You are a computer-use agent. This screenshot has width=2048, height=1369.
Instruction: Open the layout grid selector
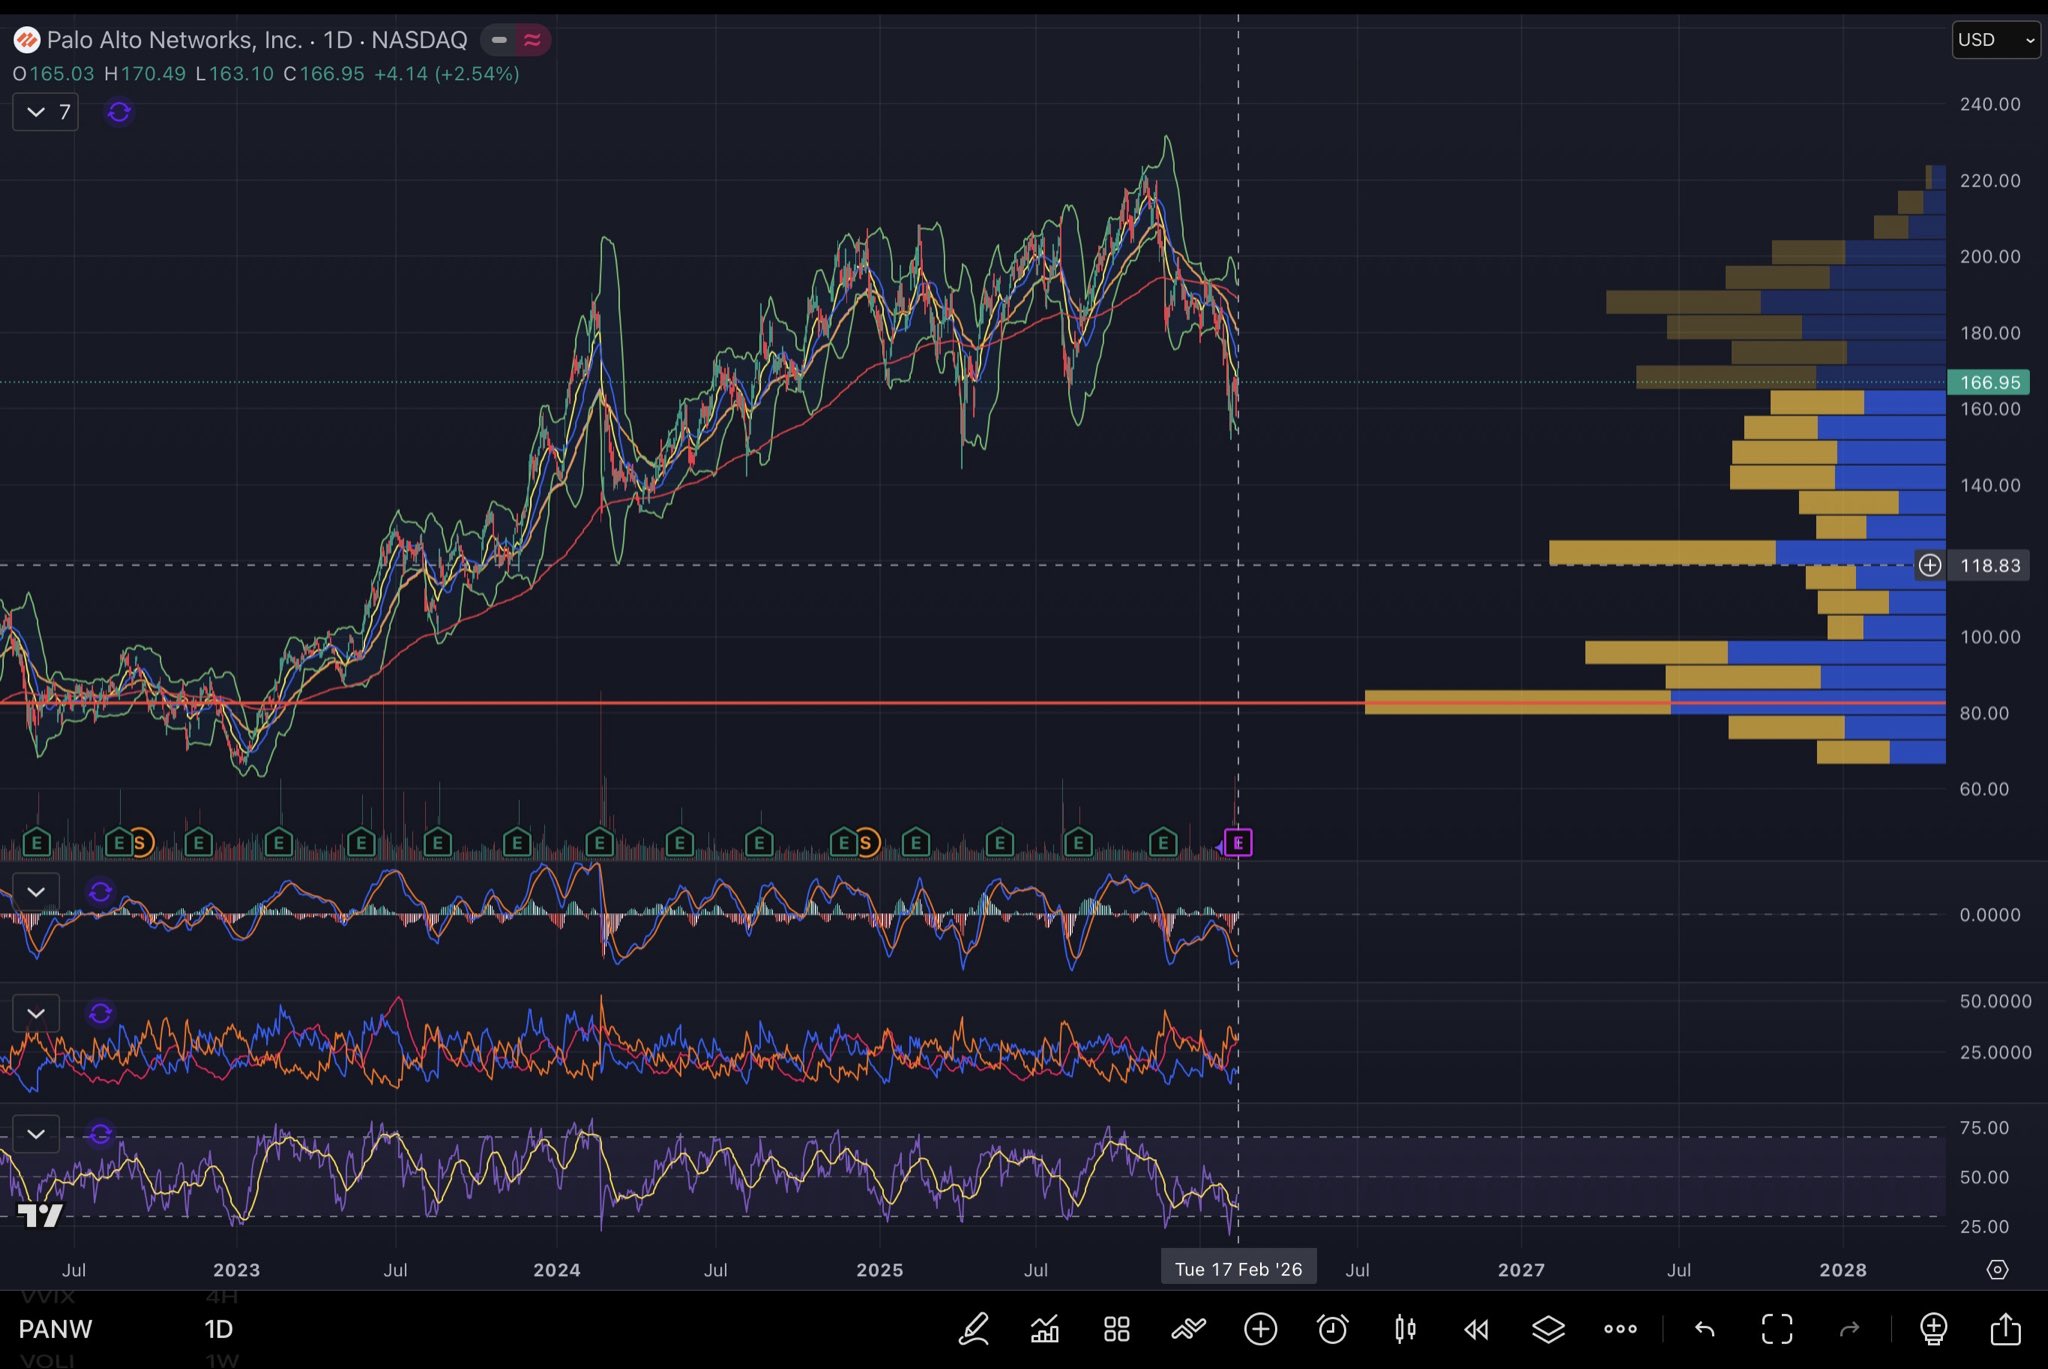1117,1329
